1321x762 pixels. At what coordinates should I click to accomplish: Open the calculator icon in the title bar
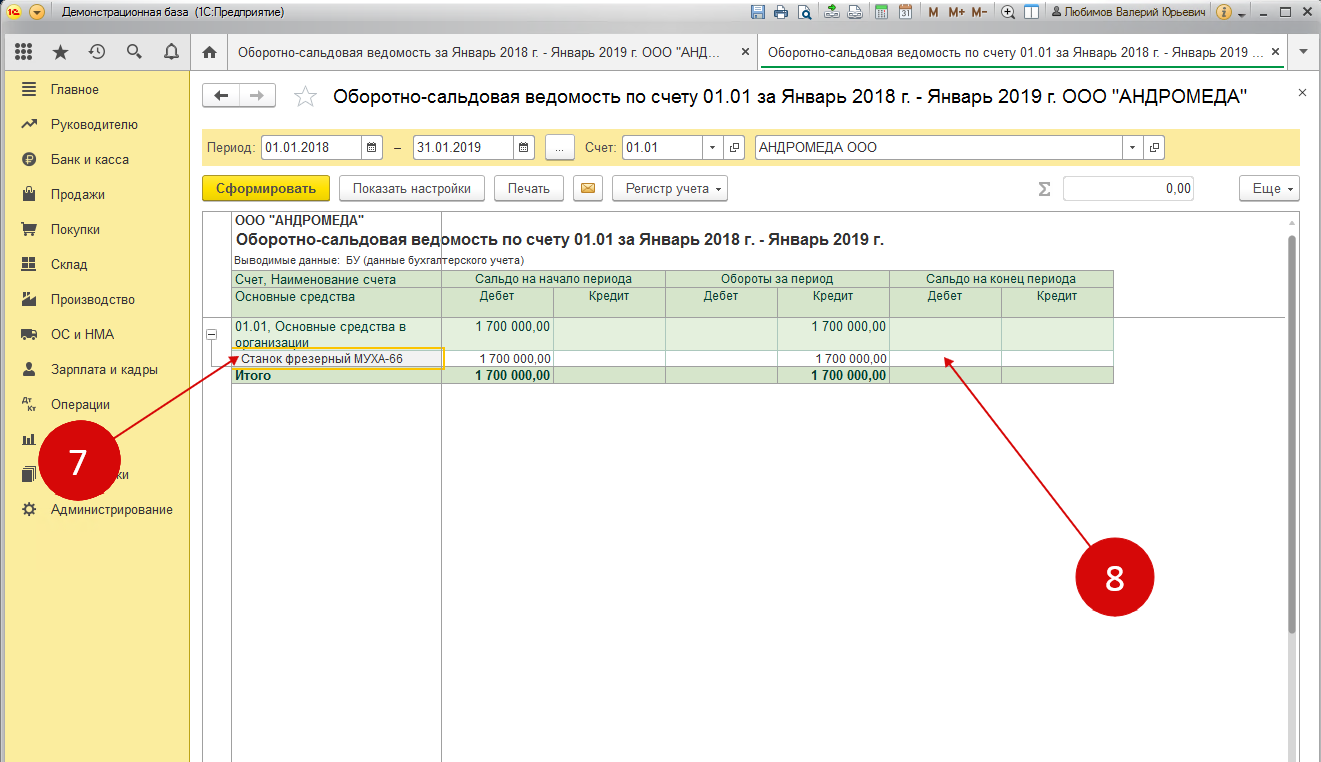pyautogui.click(x=881, y=13)
